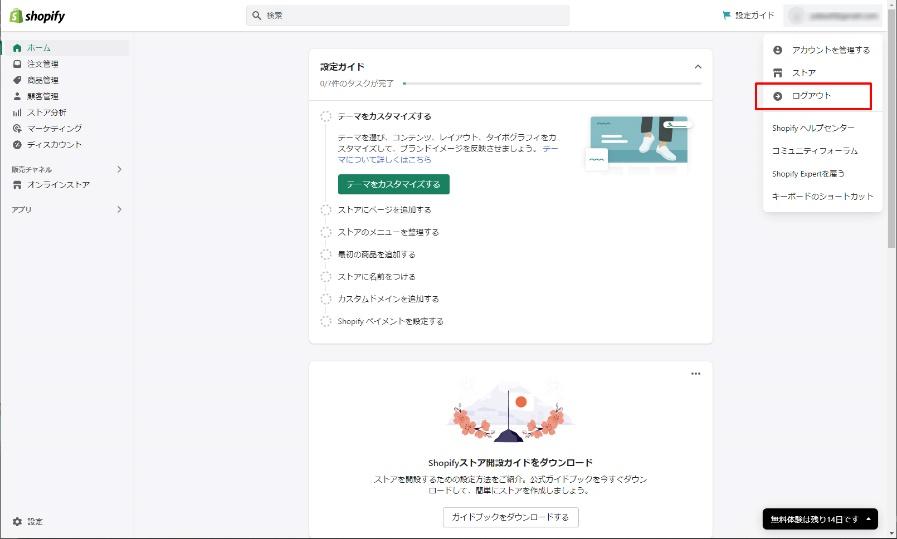The image size is (897, 539).
Task: Click the flag icon beside 設定ガイド
Action: [x=727, y=15]
